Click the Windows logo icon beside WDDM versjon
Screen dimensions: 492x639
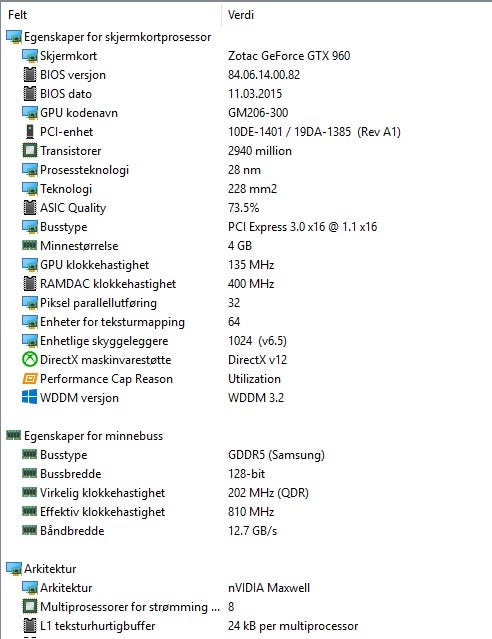coord(29,397)
